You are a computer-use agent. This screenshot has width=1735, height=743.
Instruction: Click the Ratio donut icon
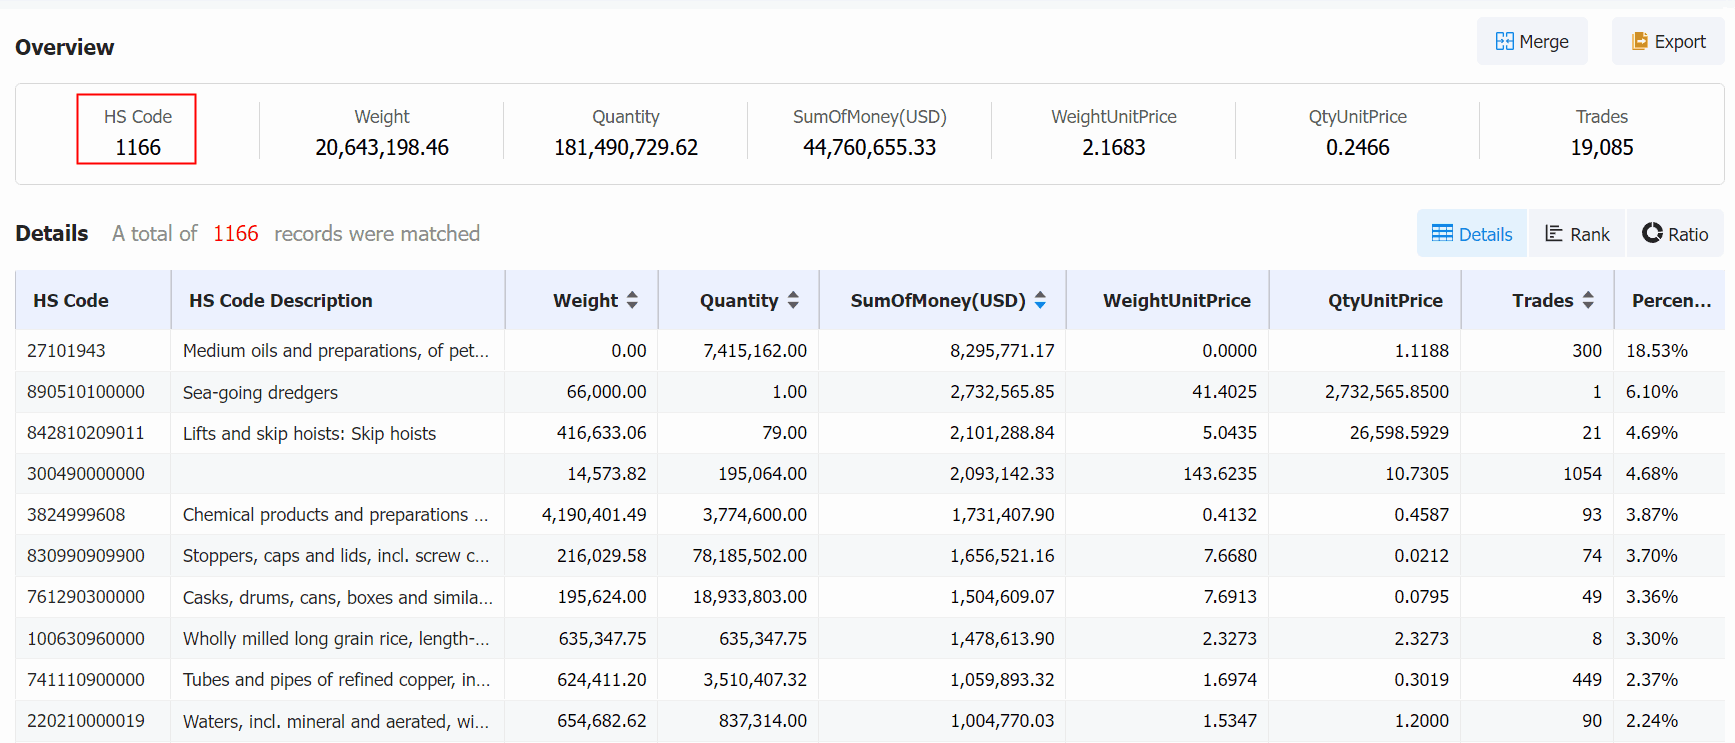tap(1652, 233)
